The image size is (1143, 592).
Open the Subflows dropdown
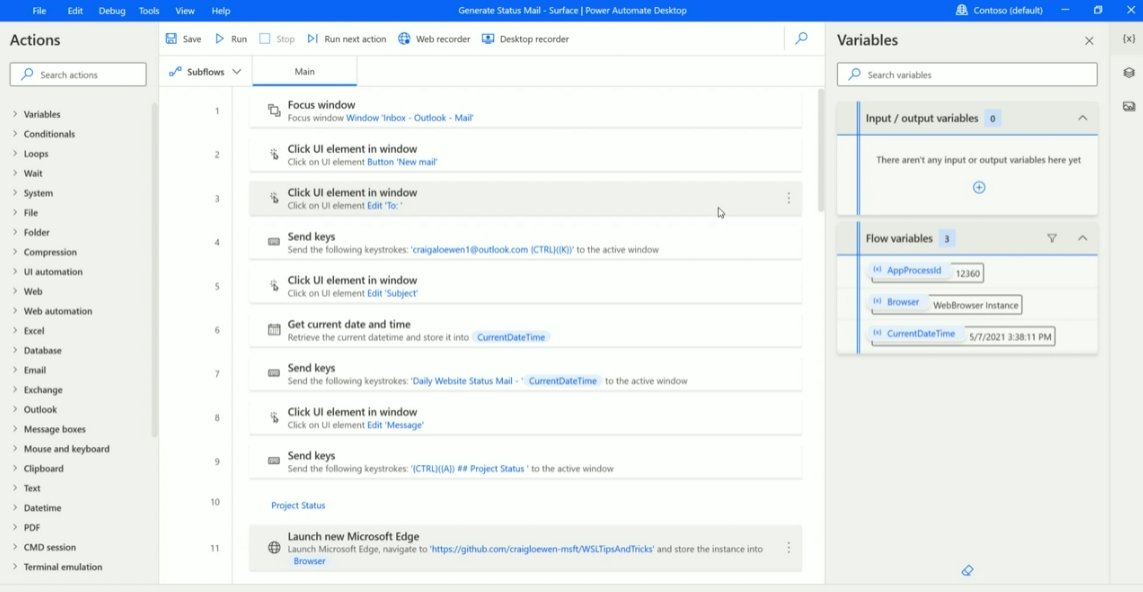click(205, 71)
